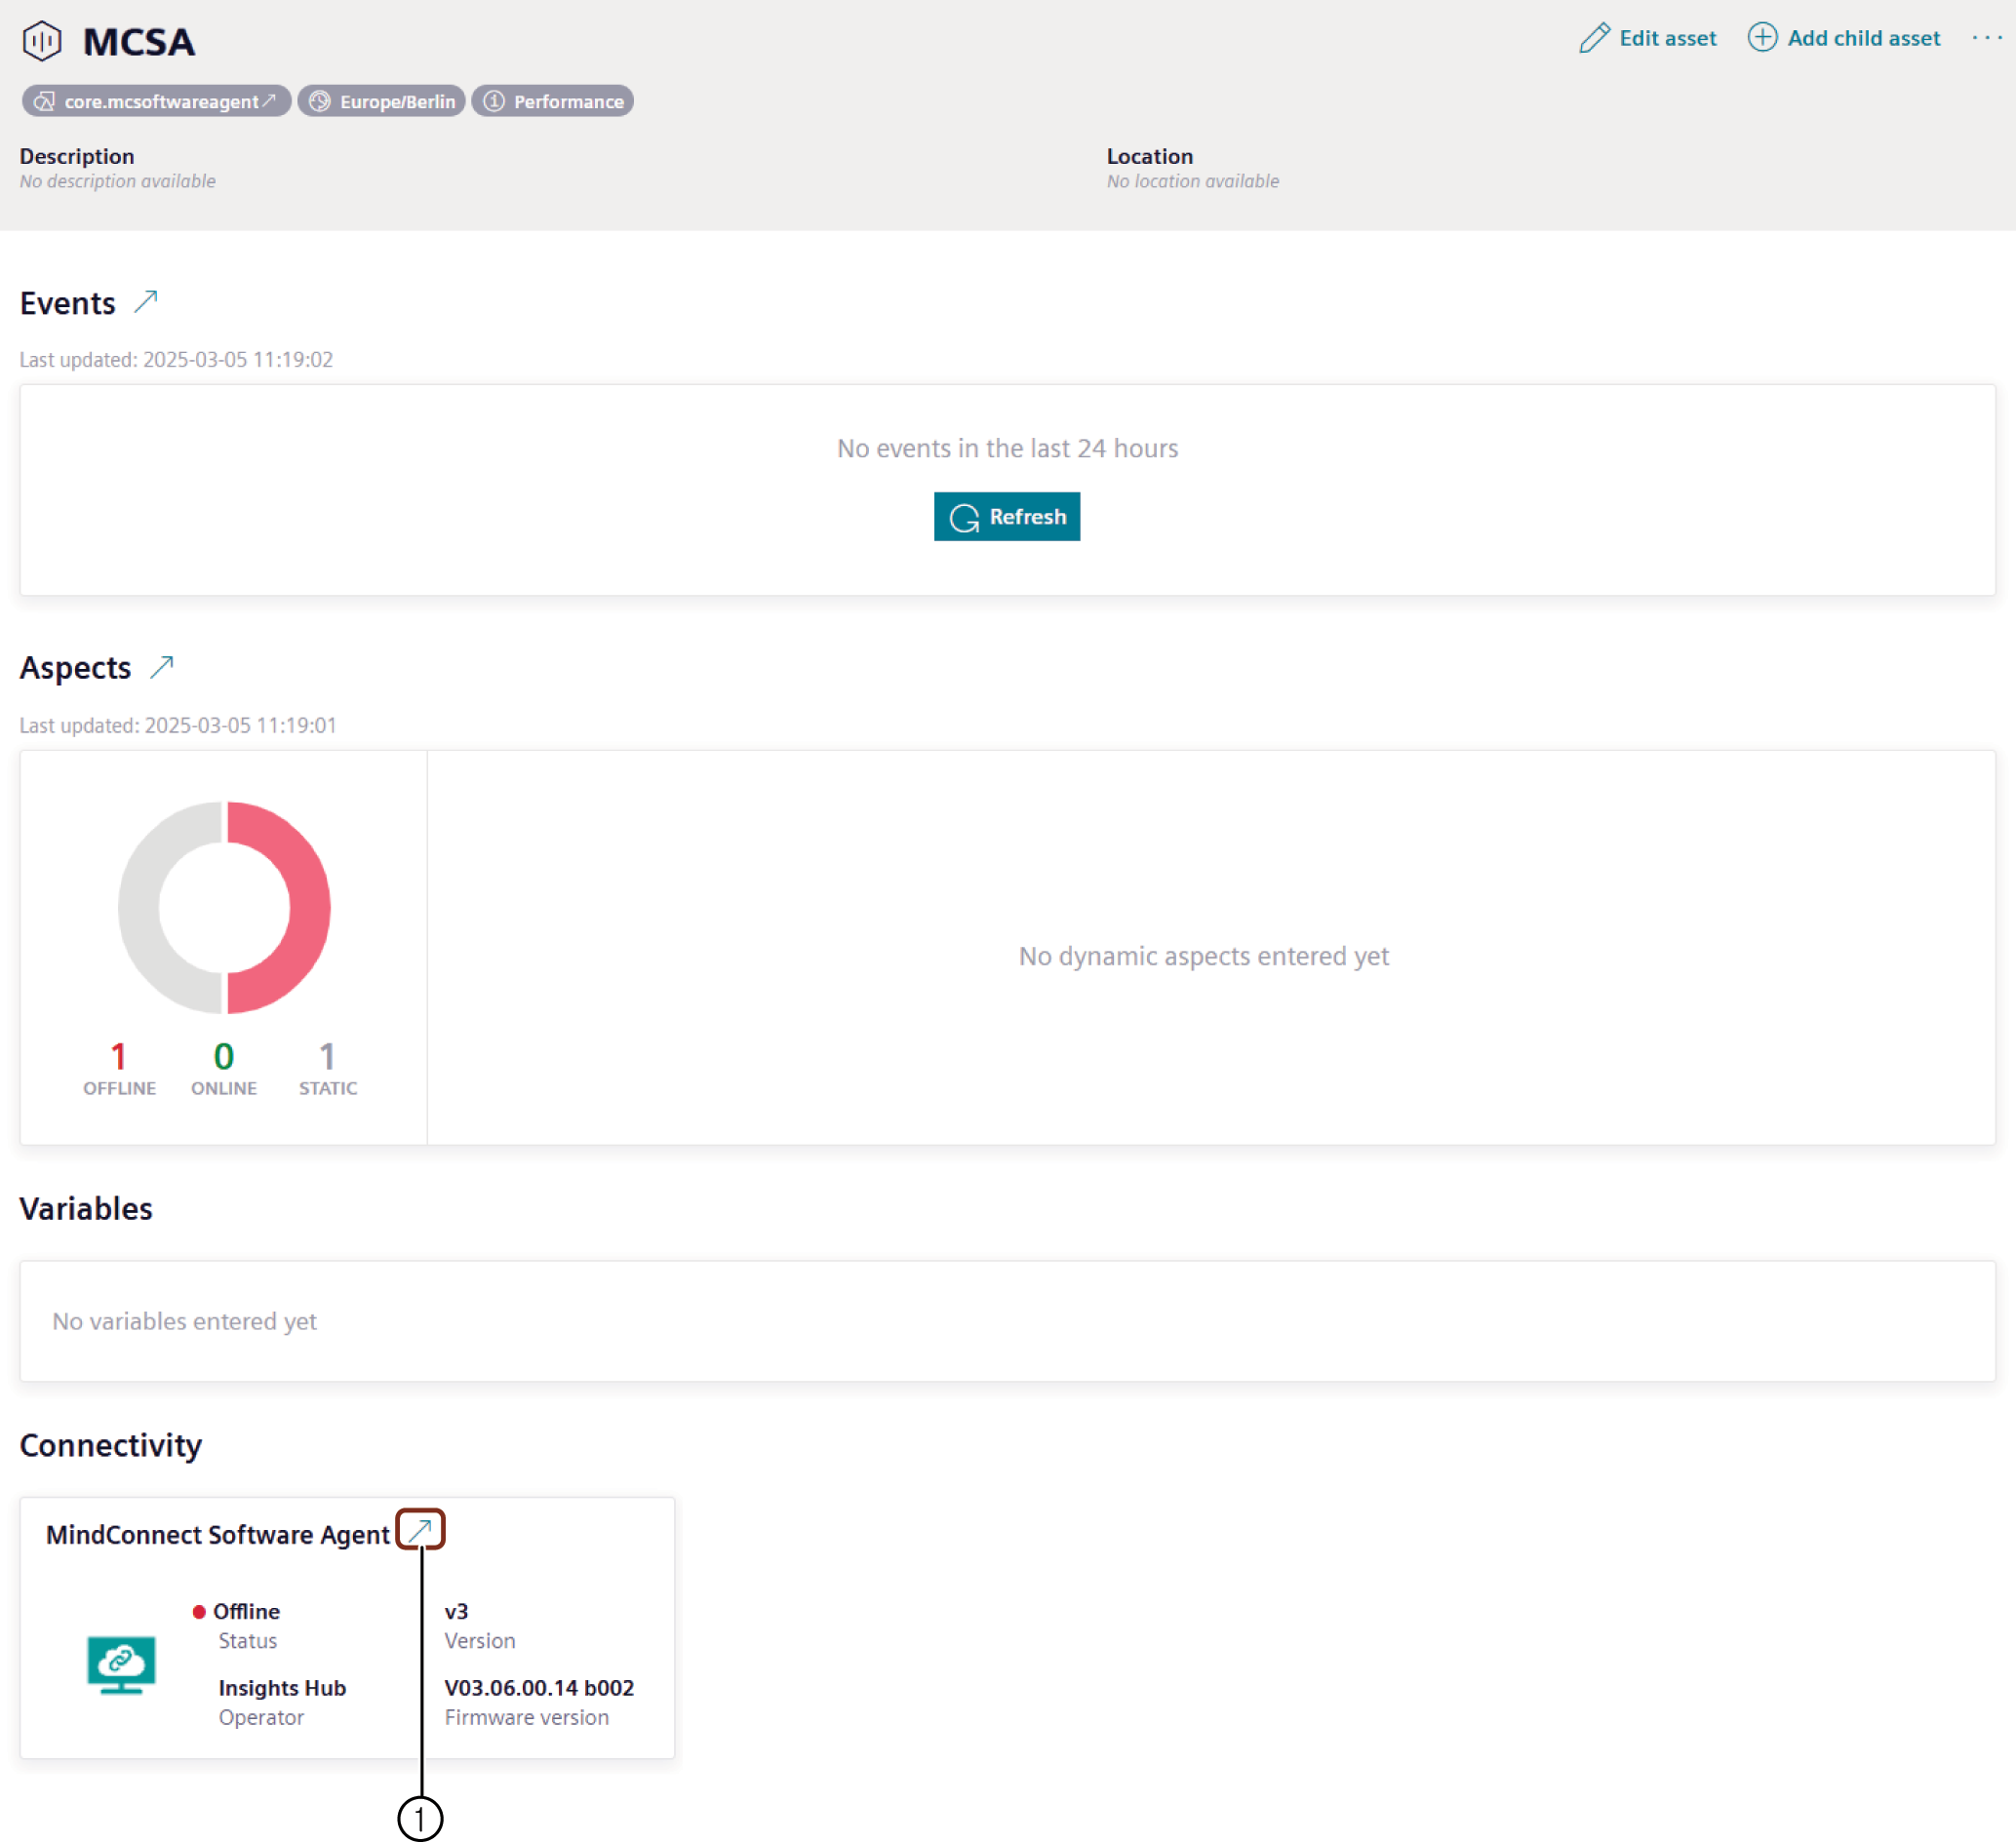Click the MCSA asset type icon
Viewport: 2016px width, 1842px height.
(x=42, y=41)
